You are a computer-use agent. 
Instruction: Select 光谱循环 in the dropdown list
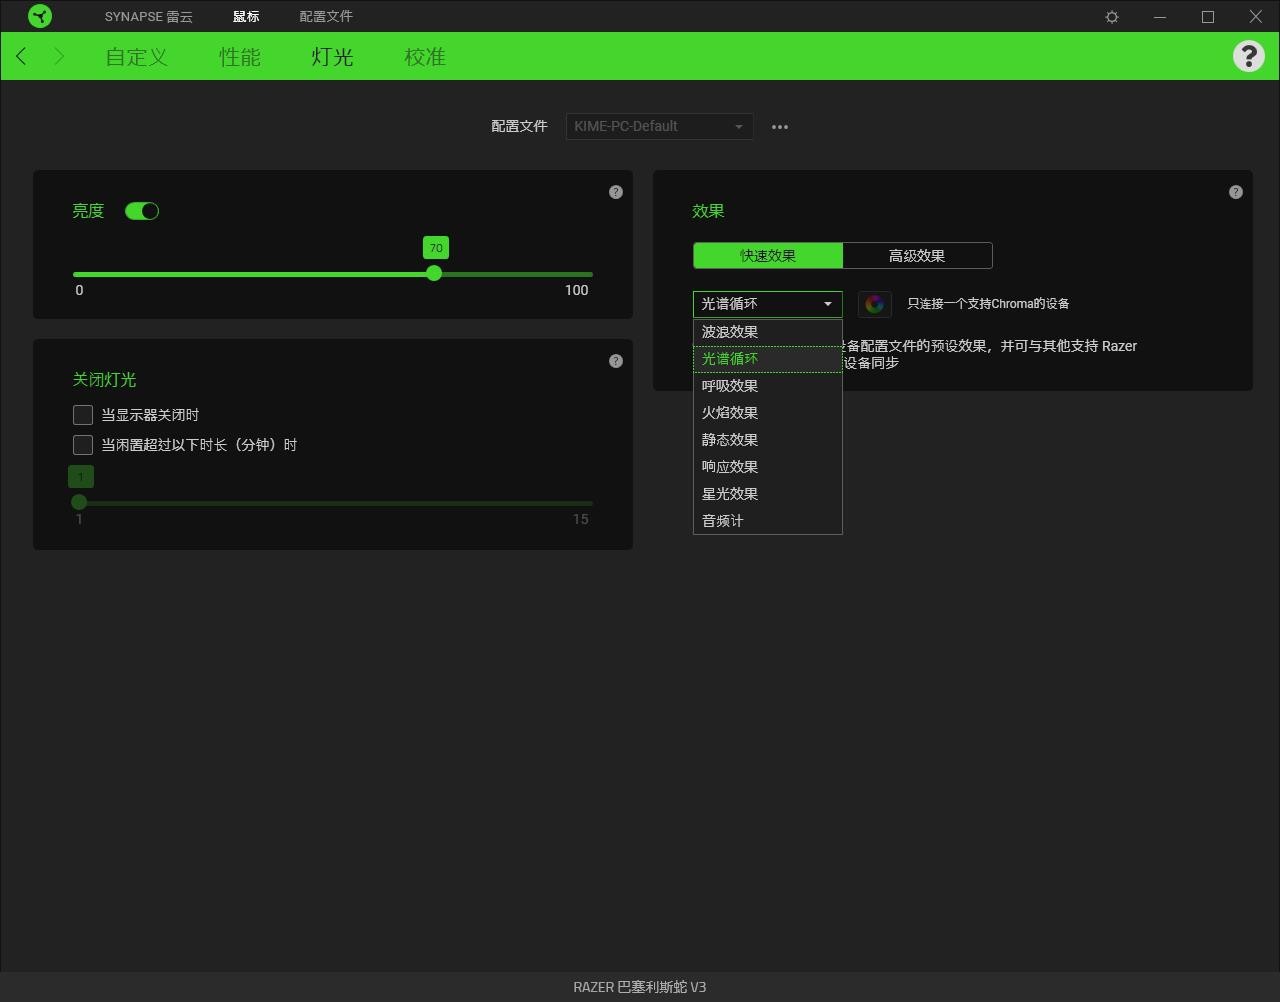click(768, 359)
